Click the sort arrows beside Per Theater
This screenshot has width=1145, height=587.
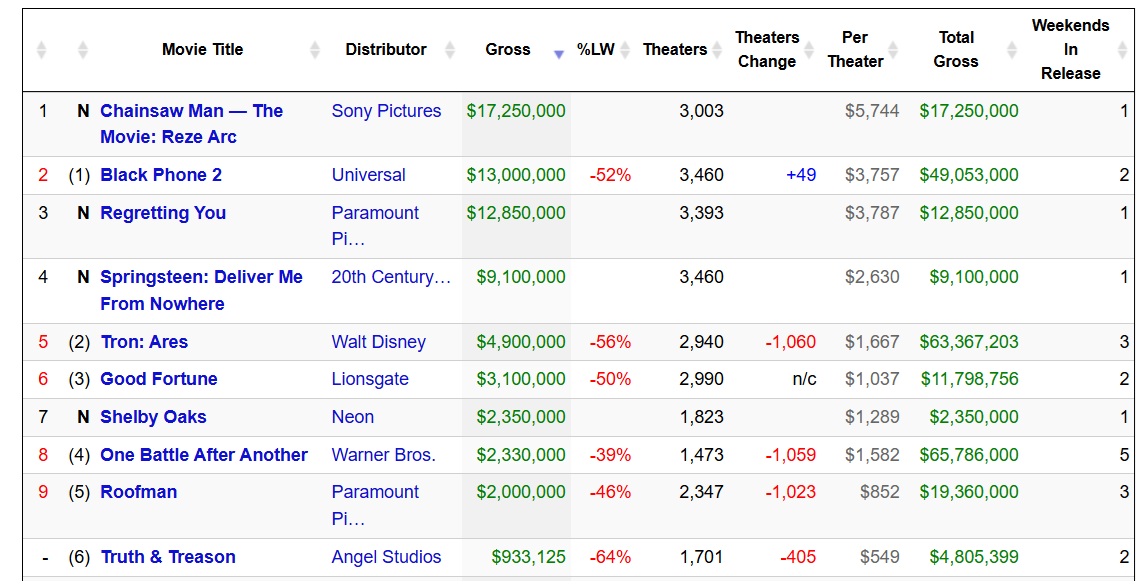[894, 50]
